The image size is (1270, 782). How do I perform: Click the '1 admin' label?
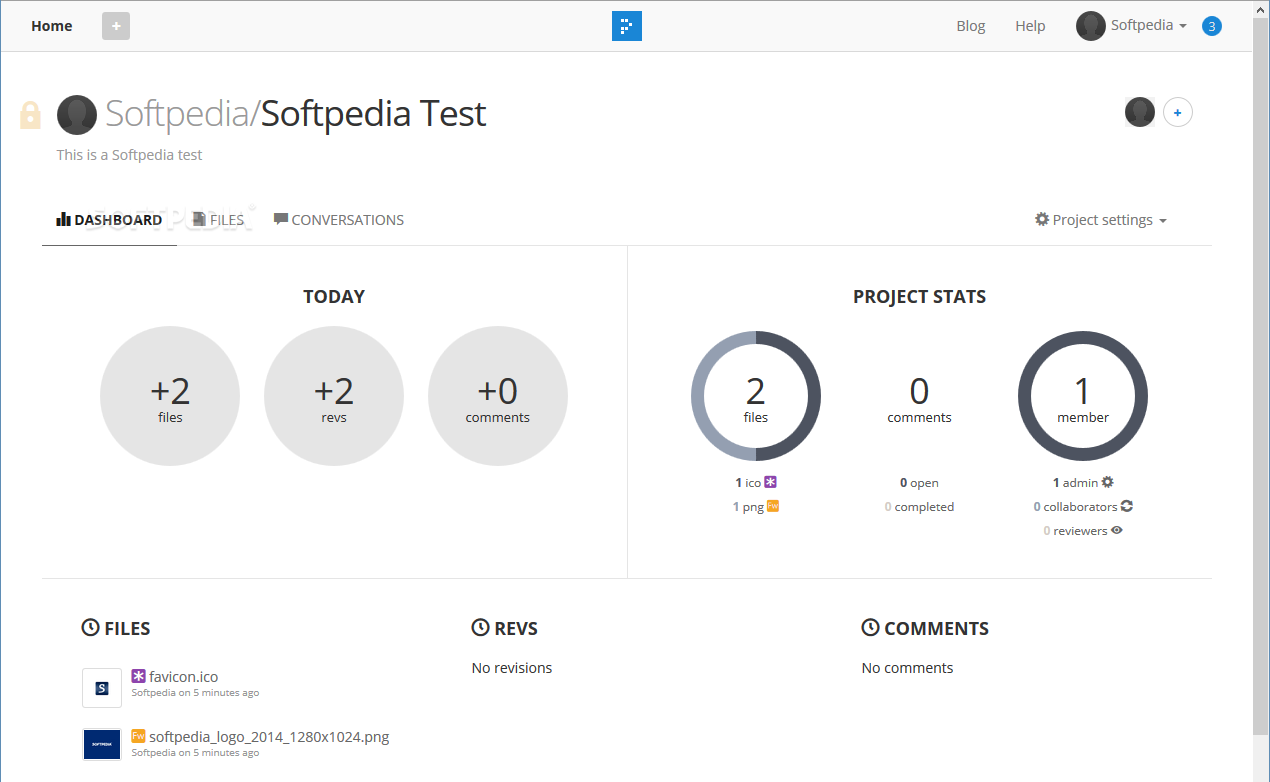[x=1075, y=483]
